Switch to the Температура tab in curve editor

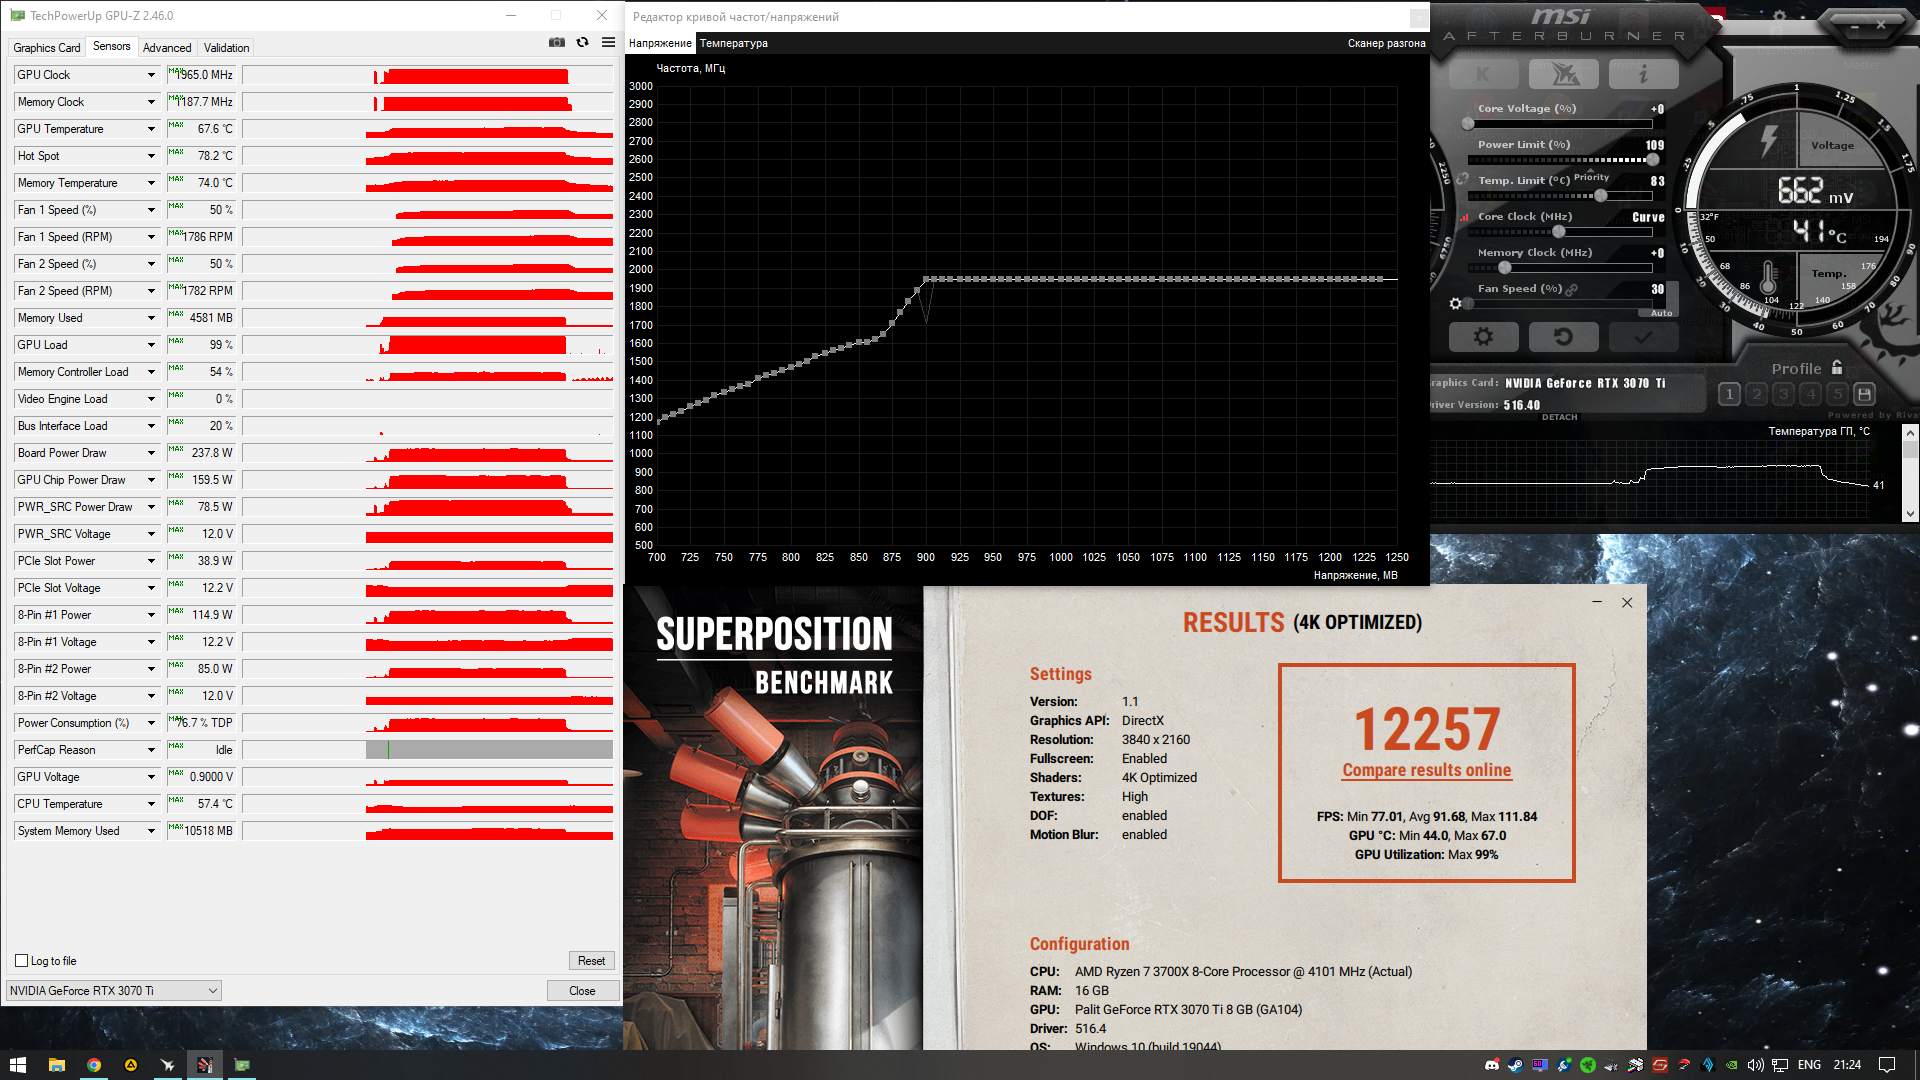pos(733,43)
